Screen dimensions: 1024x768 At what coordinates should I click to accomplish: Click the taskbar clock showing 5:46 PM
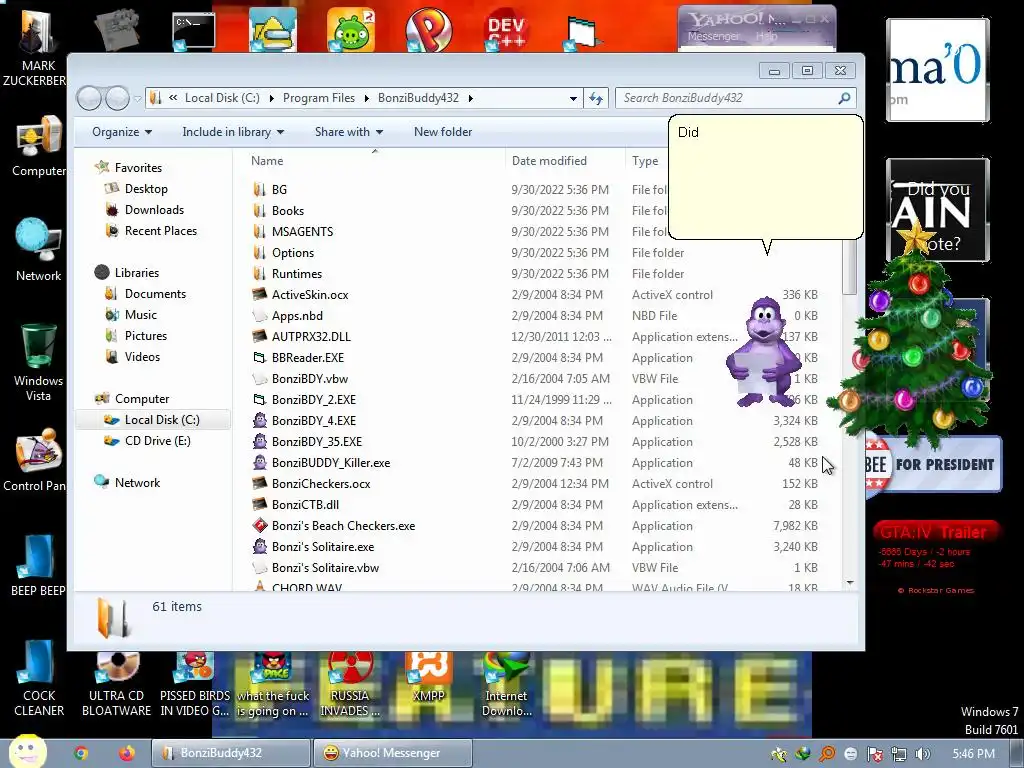point(973,754)
